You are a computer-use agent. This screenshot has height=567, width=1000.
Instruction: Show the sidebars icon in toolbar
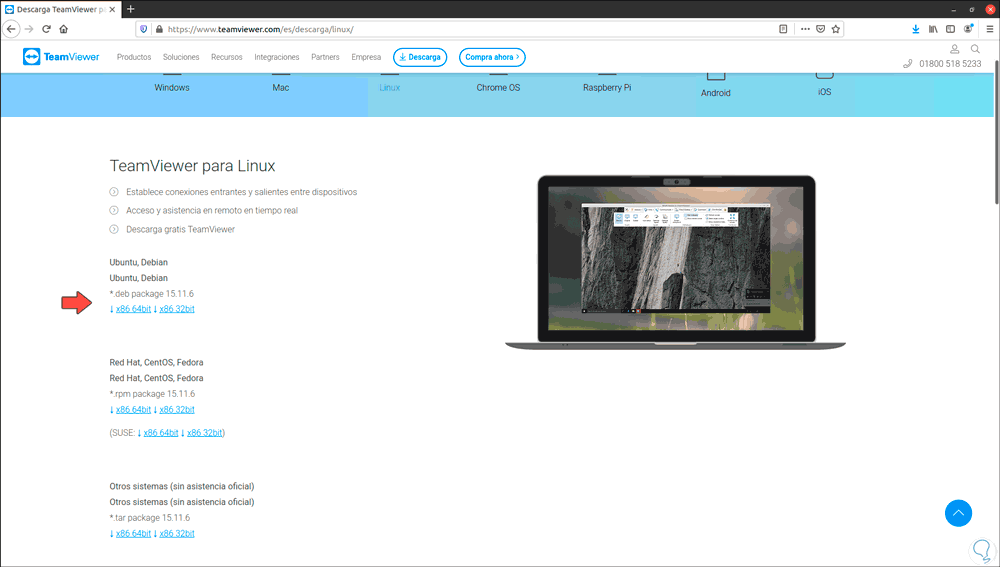950,29
